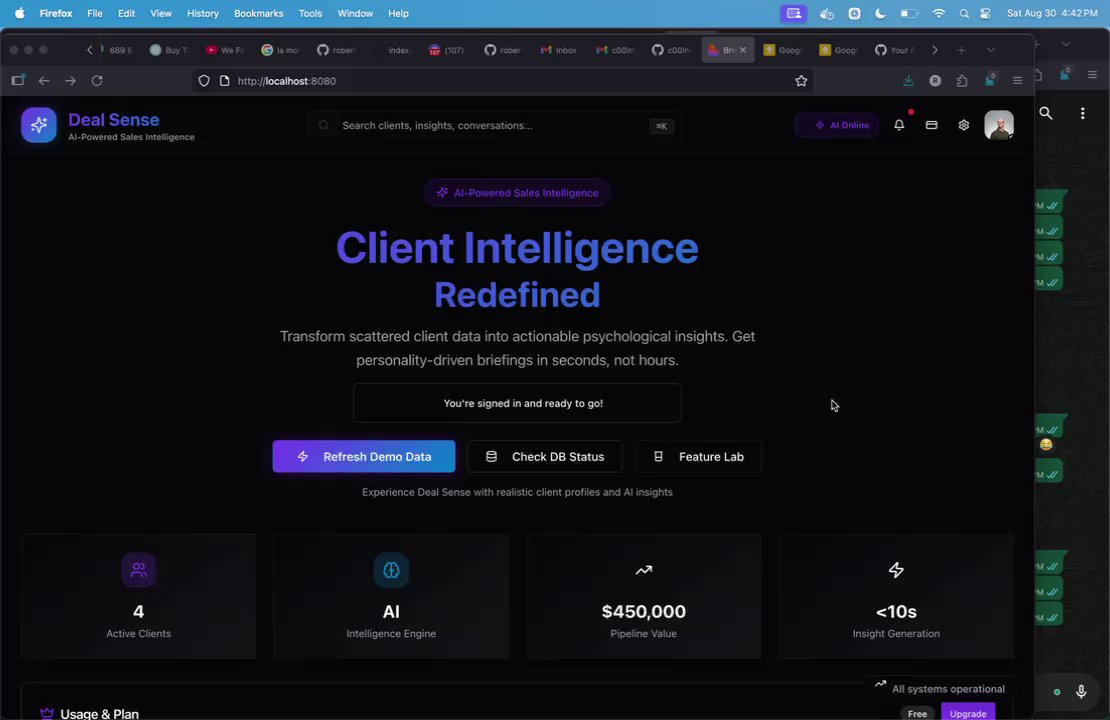Switch to the Inbox Gmail tab
1110x720 pixels.
(559, 50)
